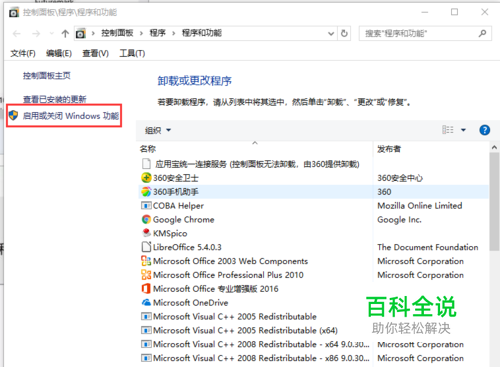Click the scrollbar up arrow of the list
Screen dimensions: 500x367
494,147
